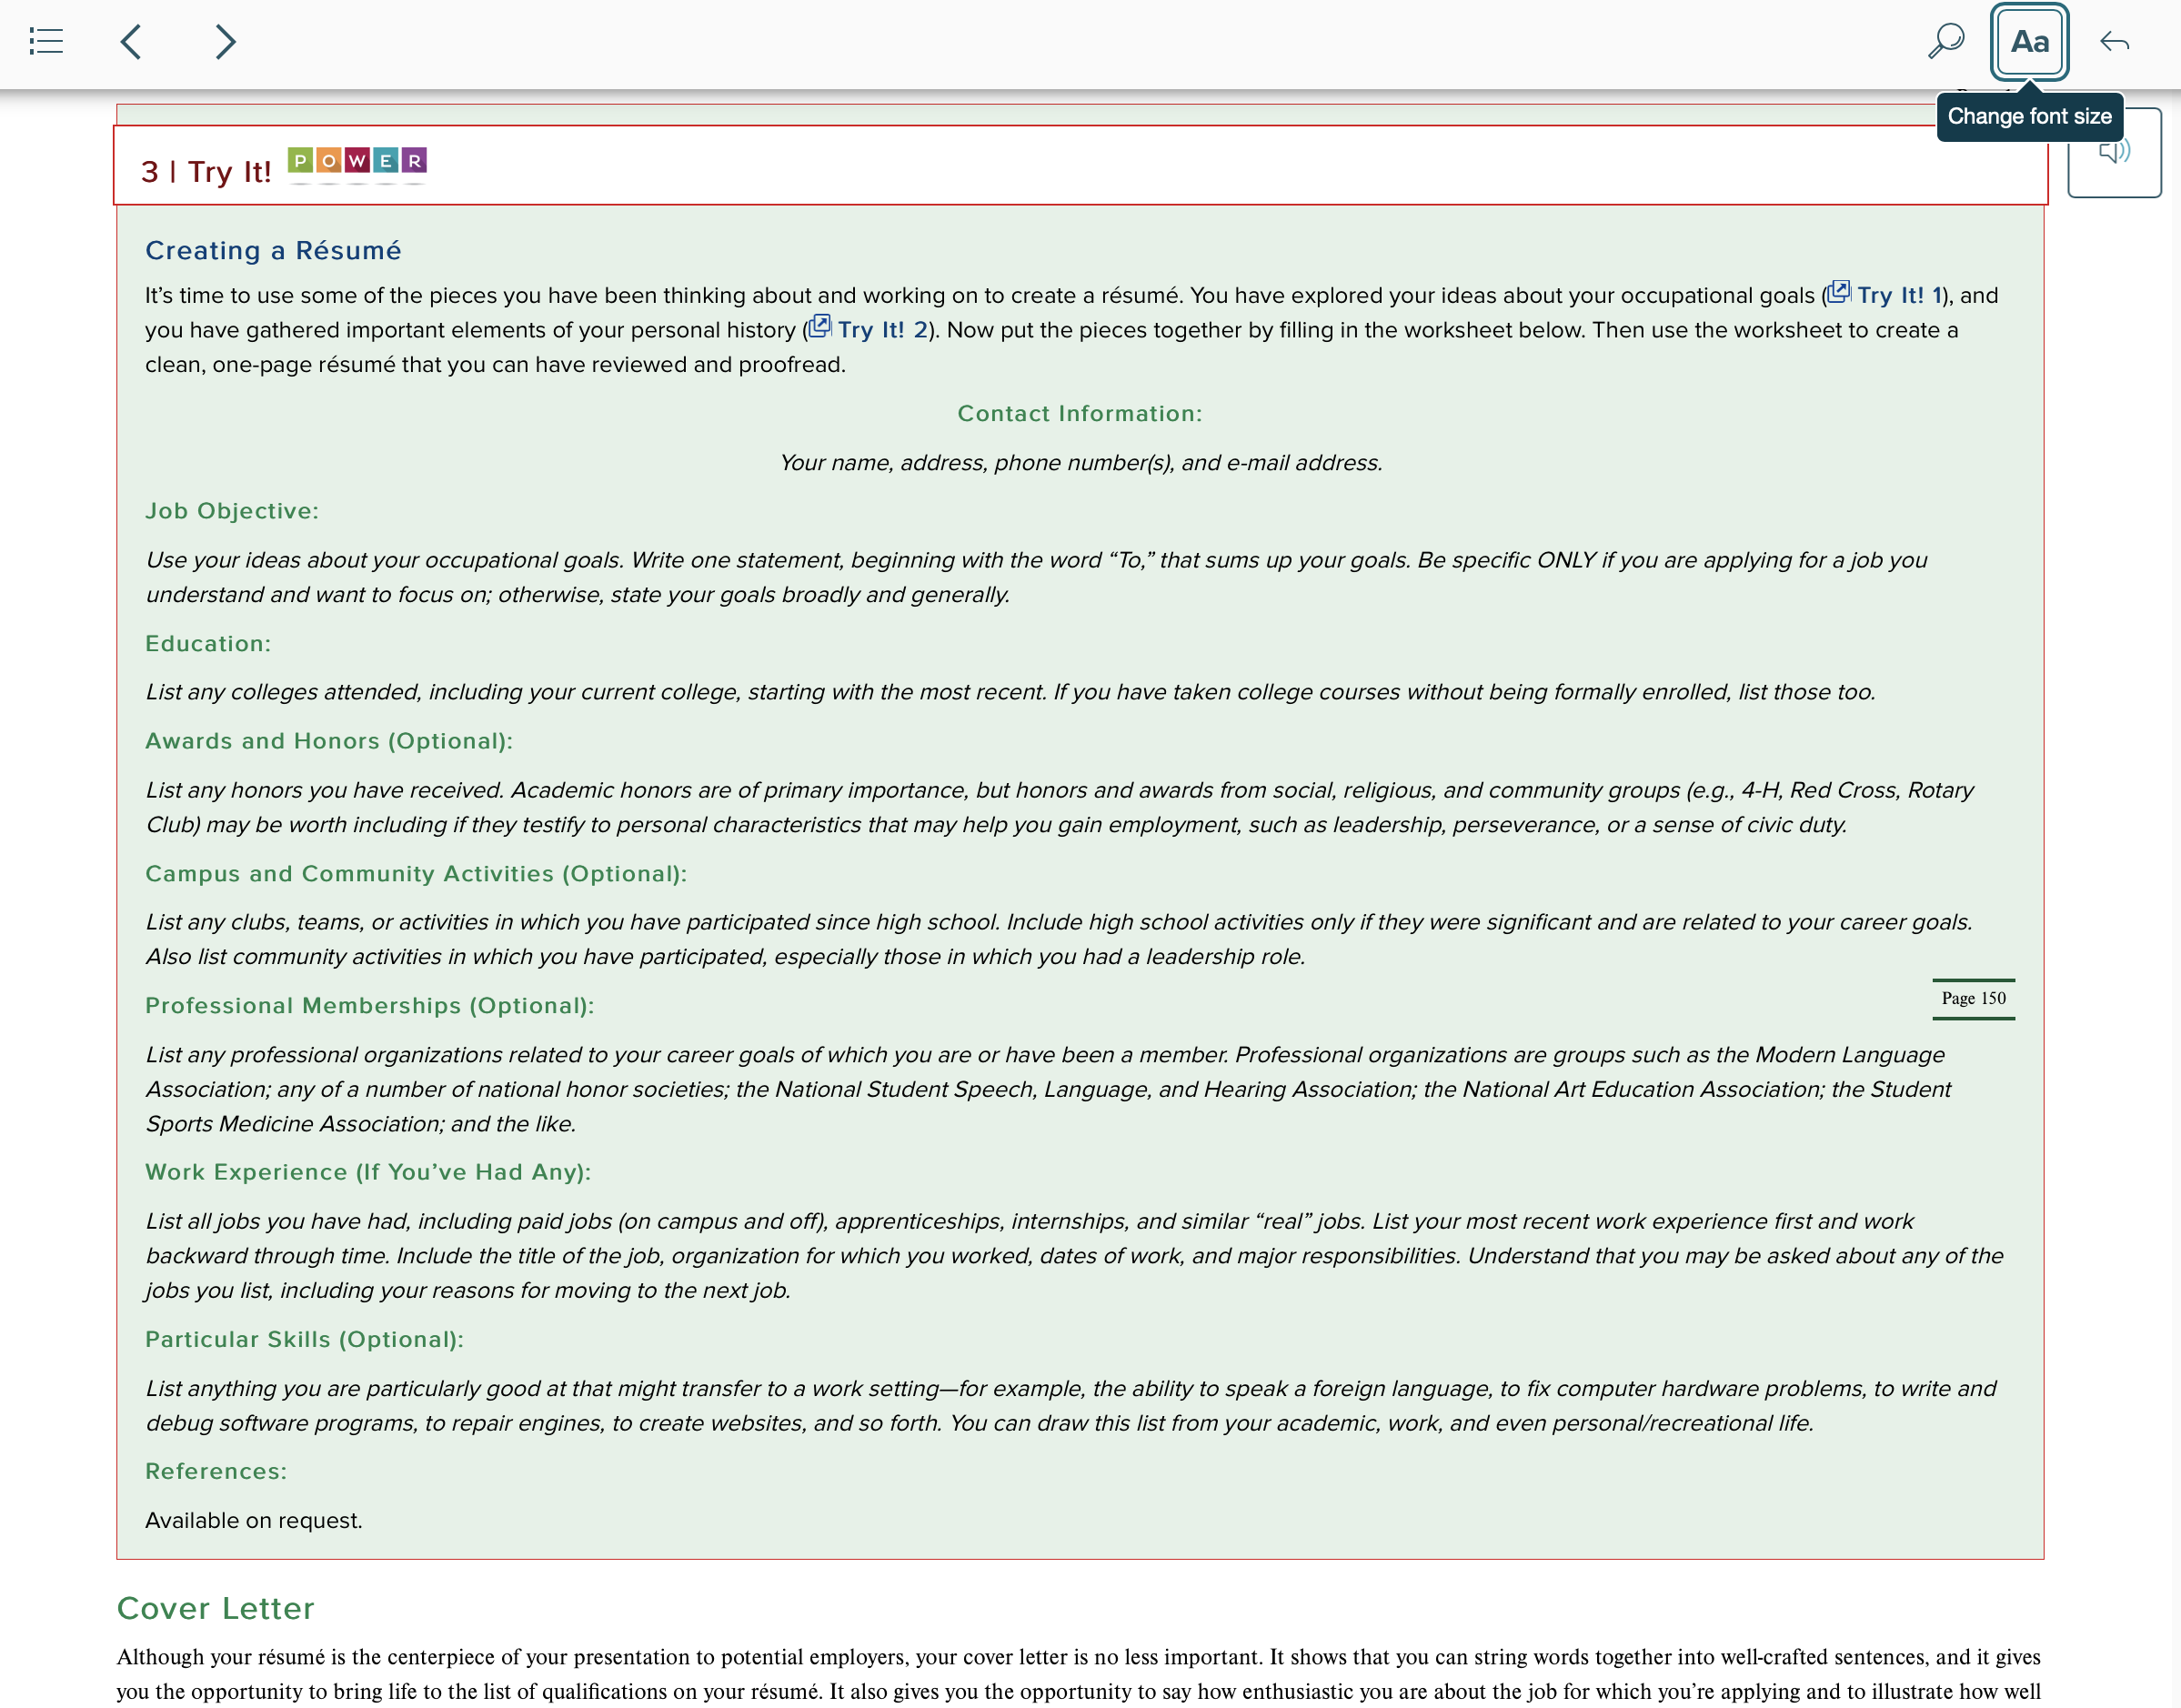
Task: Click 'Campus and Community Activities (Optional):' heading
Action: tap(416, 873)
